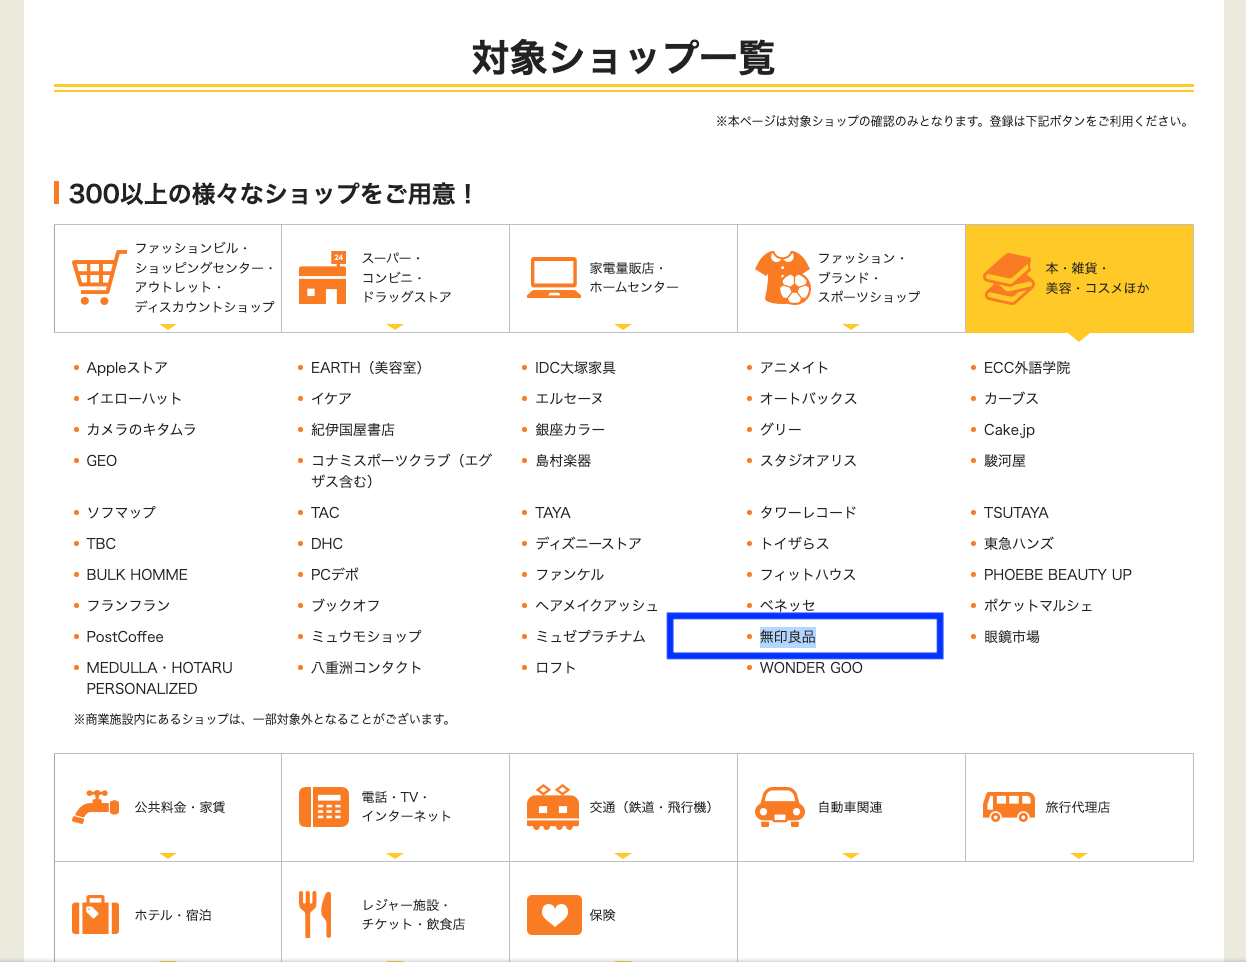Expand the 公共料金・家賃 category

(x=168, y=807)
